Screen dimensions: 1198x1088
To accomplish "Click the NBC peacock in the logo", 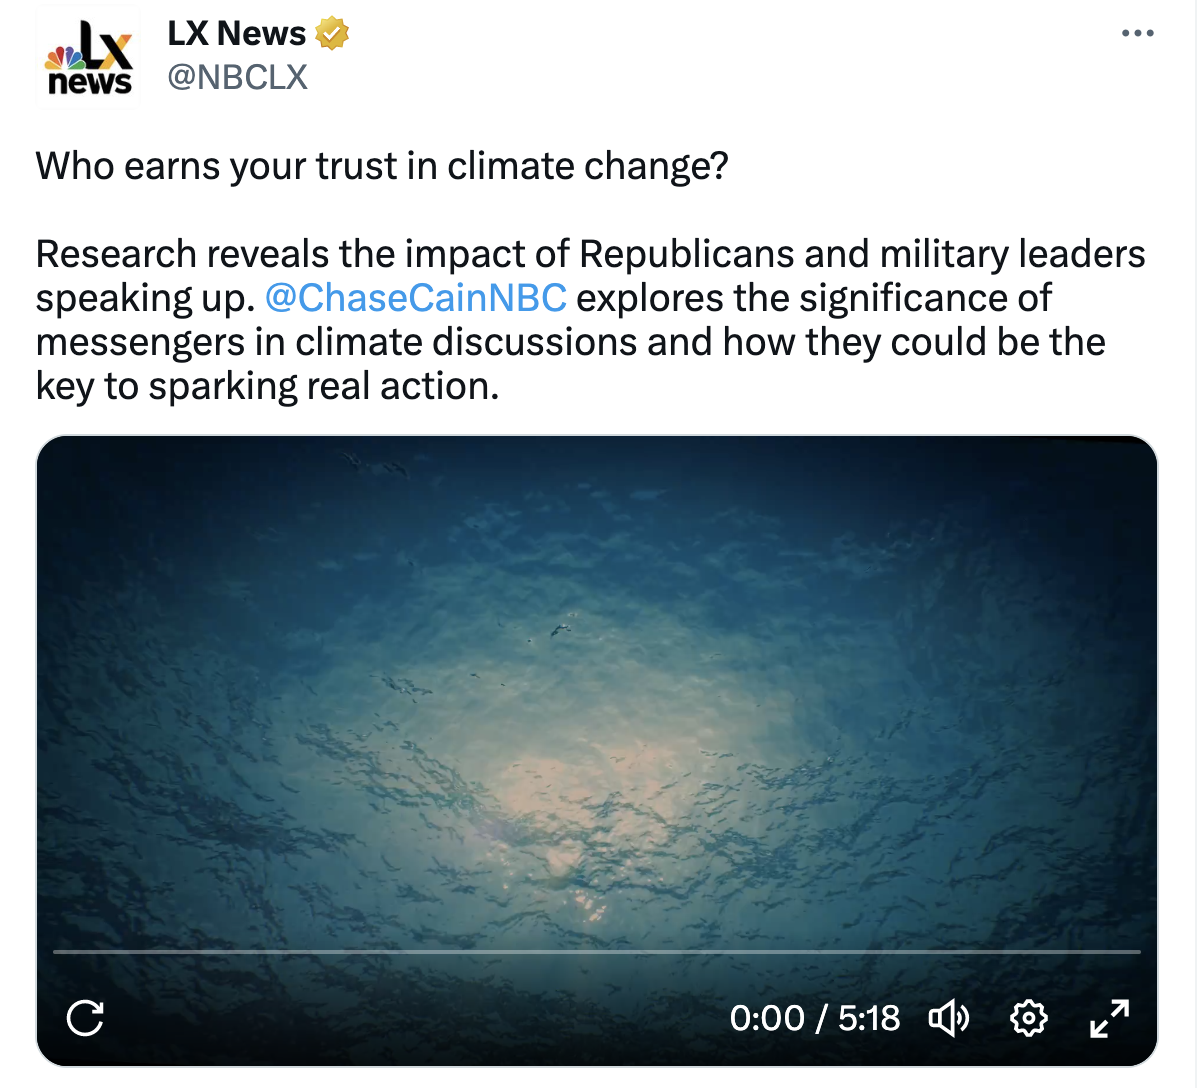I will 64,58.
